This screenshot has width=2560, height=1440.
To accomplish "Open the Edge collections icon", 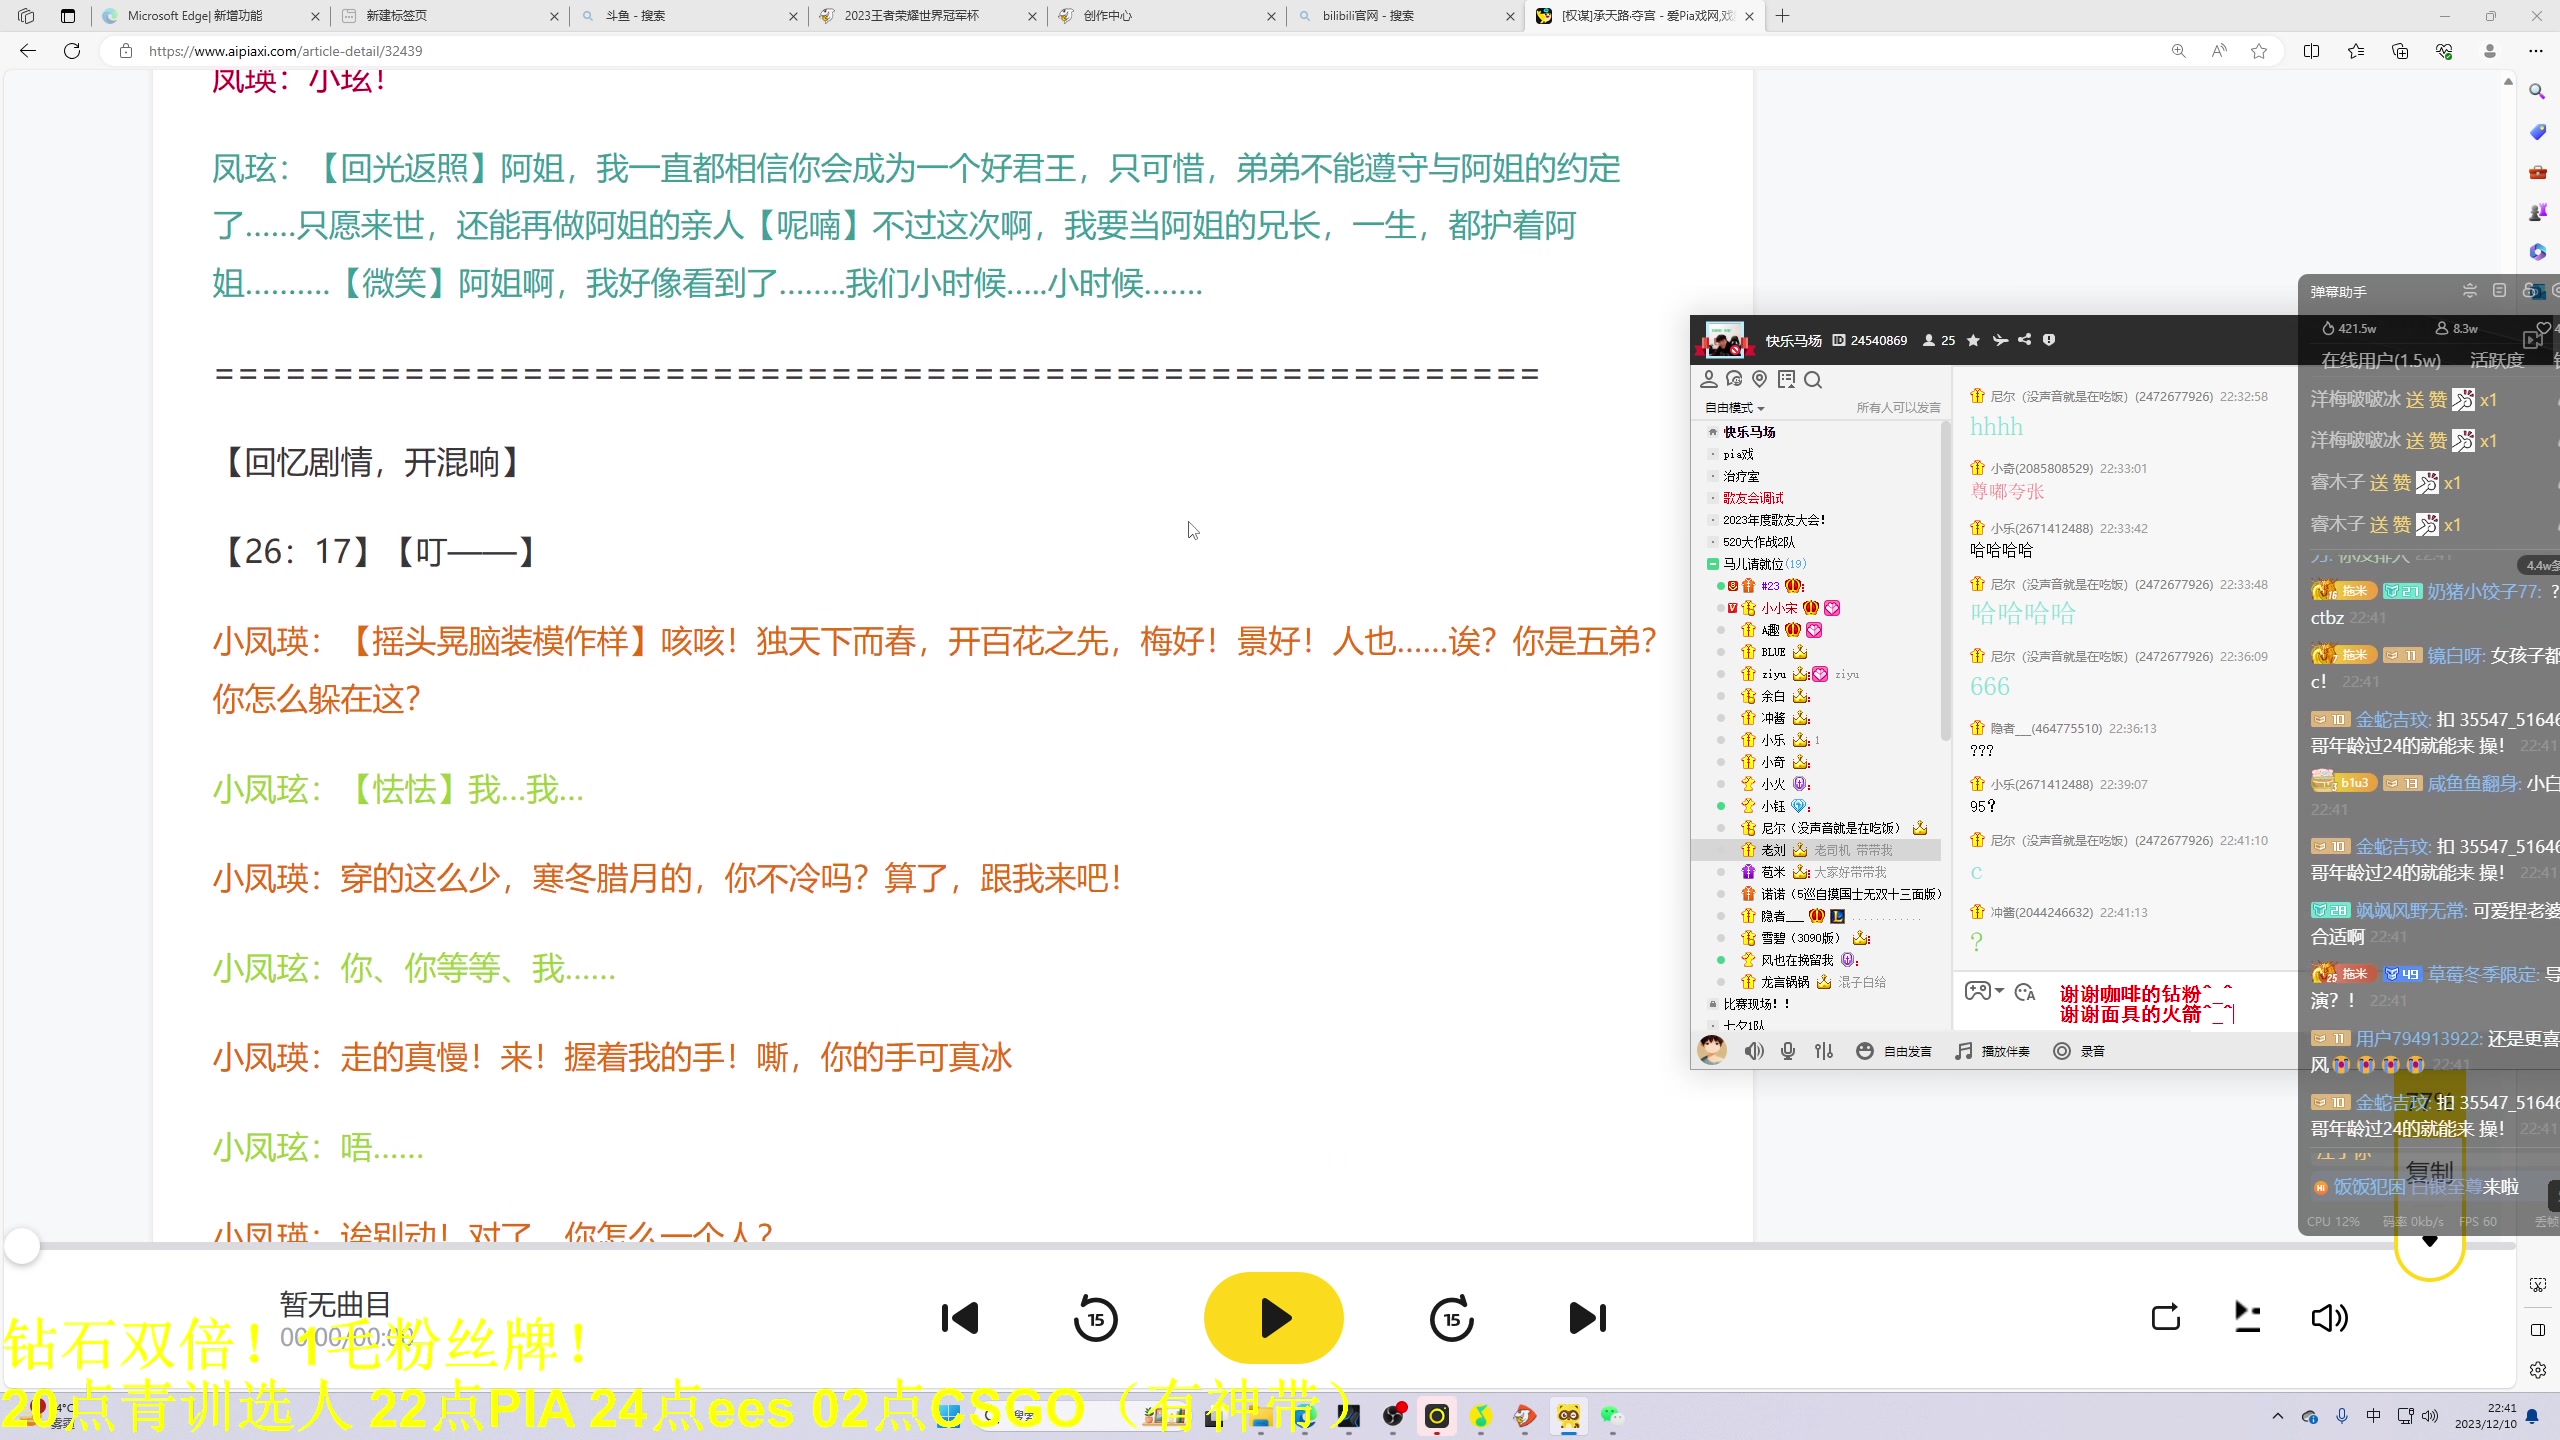I will point(2400,51).
